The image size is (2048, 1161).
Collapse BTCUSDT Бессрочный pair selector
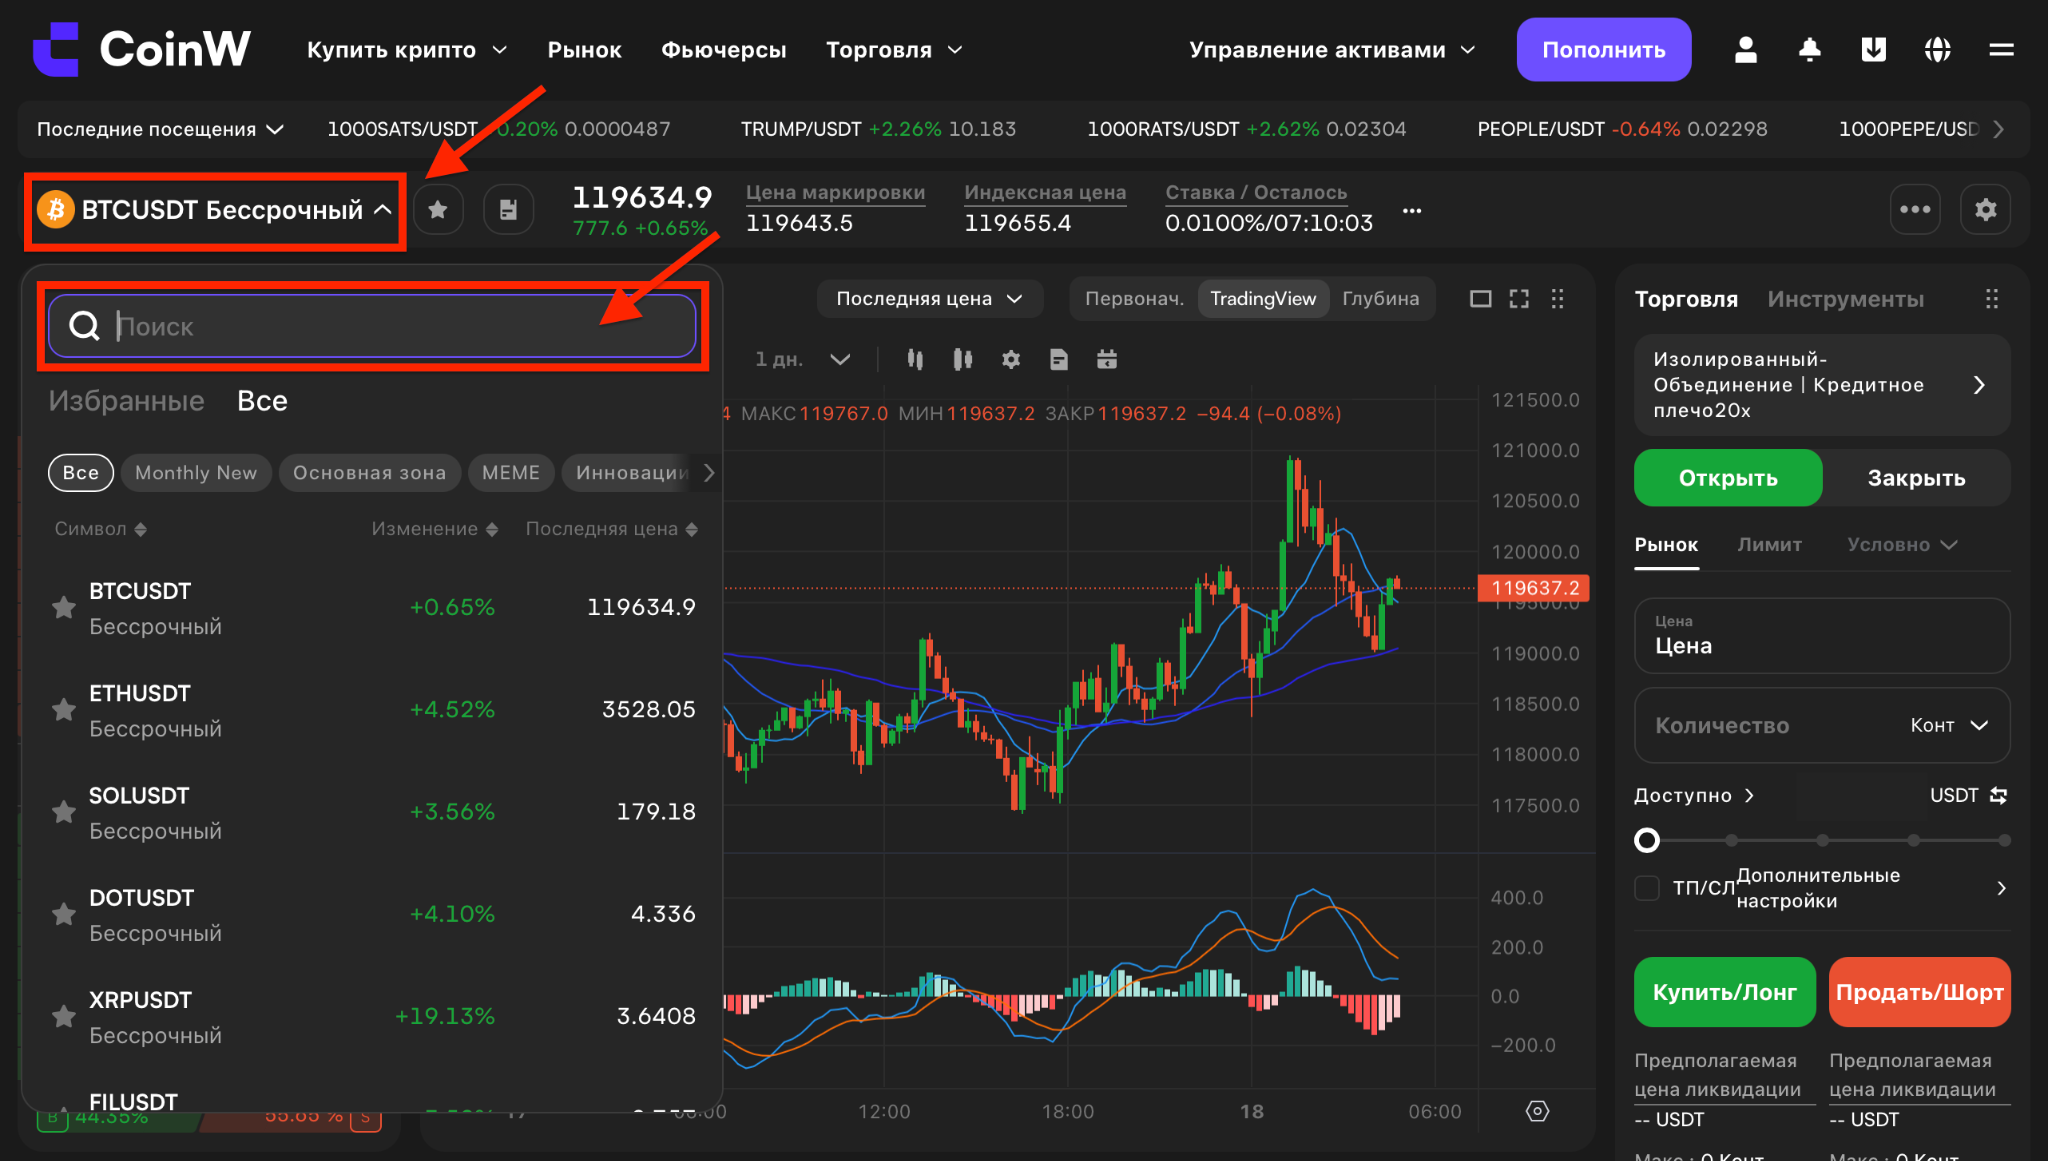215,210
